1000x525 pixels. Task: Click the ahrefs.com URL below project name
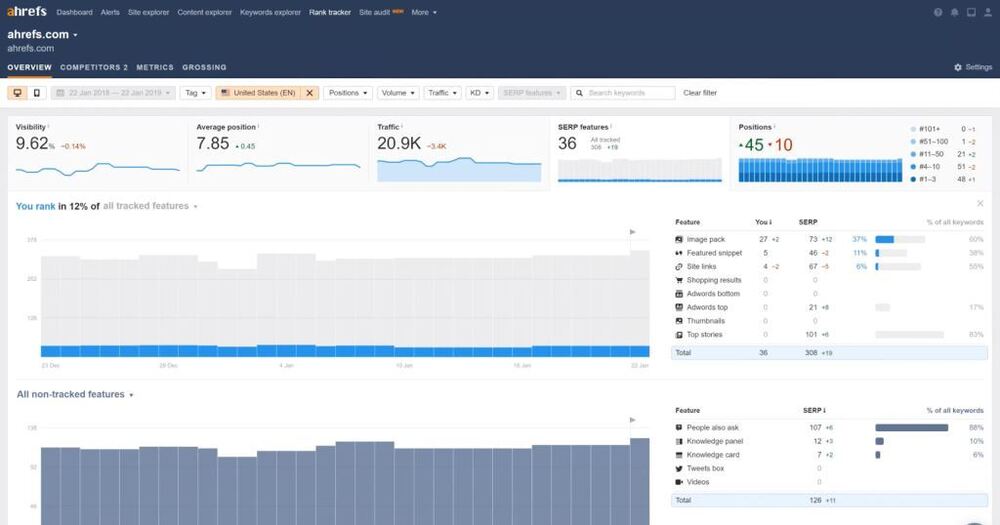click(31, 48)
